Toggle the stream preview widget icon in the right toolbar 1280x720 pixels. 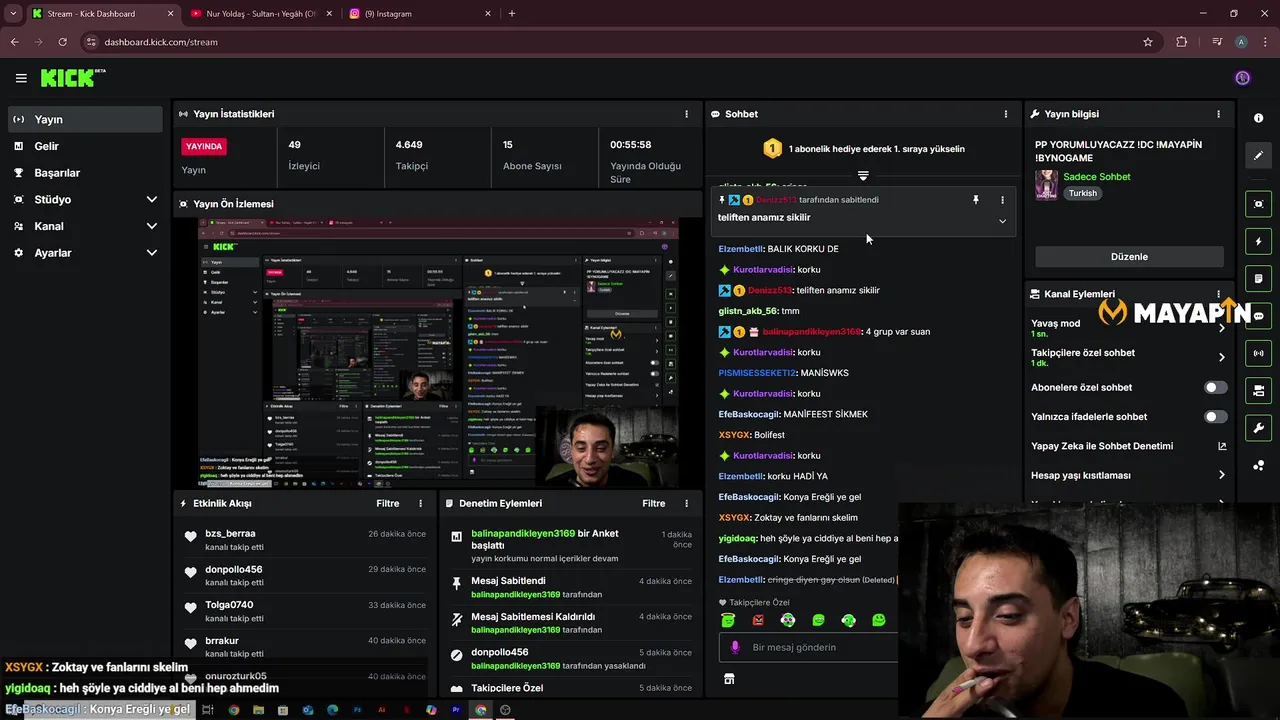[x=1258, y=204]
